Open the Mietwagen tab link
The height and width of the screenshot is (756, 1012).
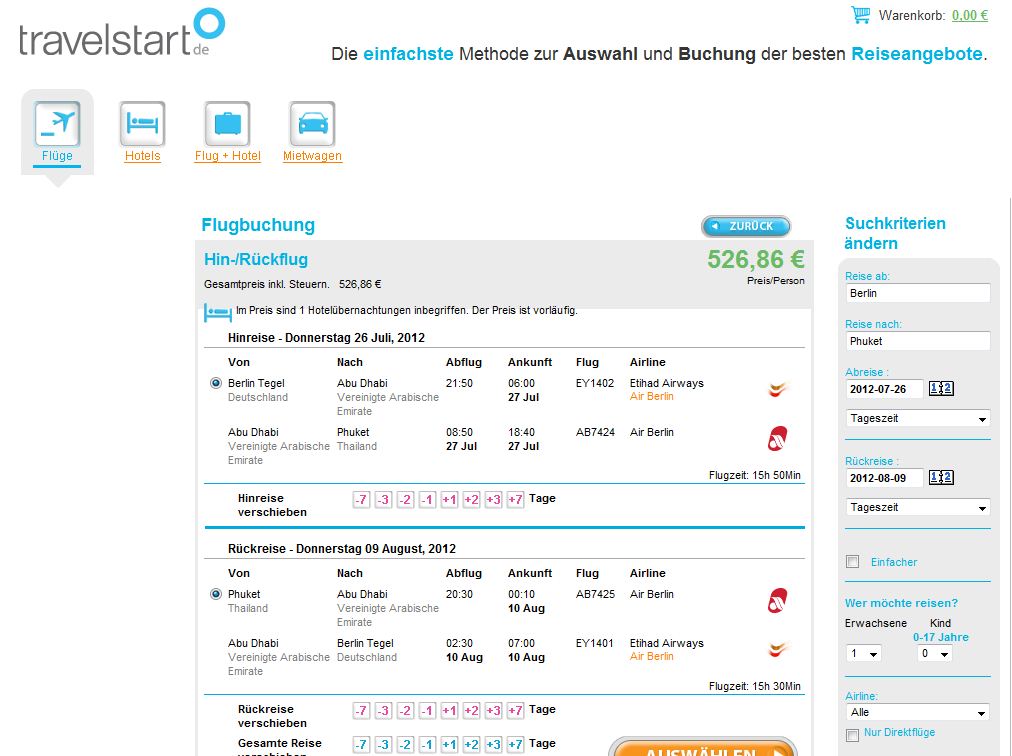click(312, 156)
